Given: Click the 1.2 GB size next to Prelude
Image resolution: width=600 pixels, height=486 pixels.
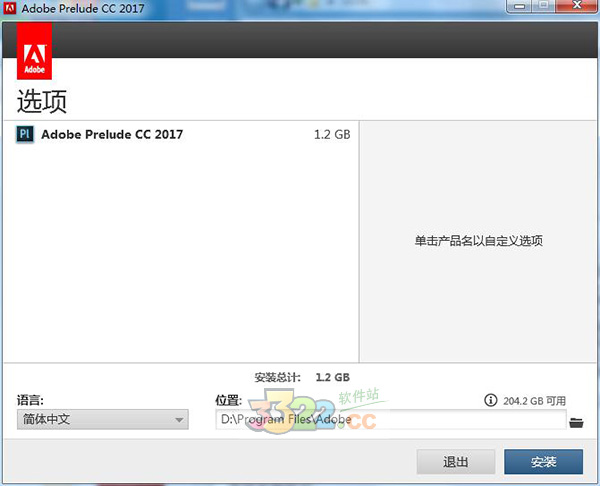Looking at the screenshot, I should tap(332, 134).
